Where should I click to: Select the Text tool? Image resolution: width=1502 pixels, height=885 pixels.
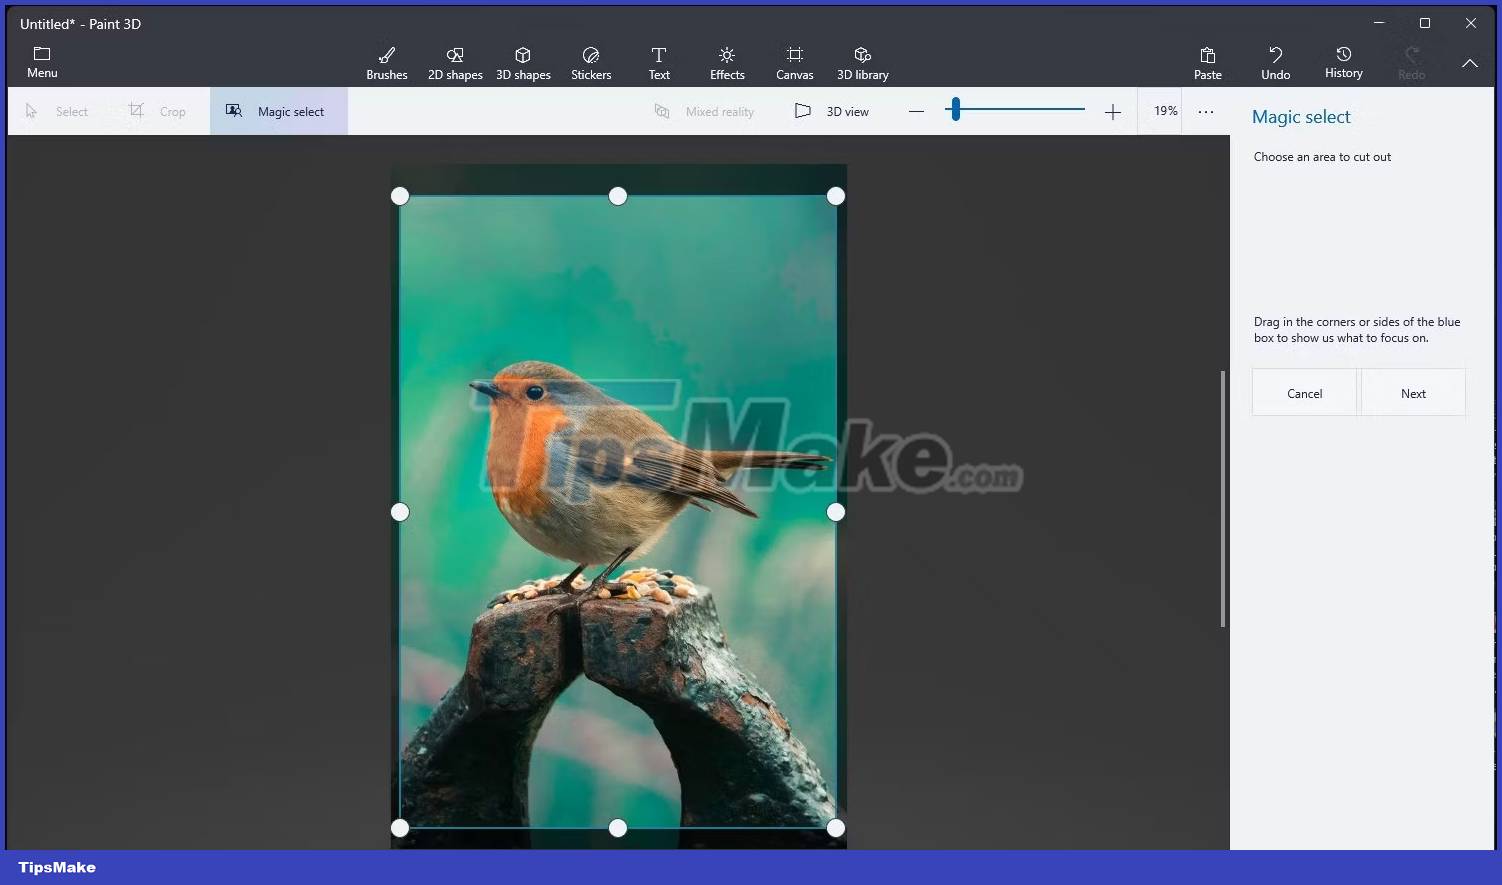click(659, 60)
